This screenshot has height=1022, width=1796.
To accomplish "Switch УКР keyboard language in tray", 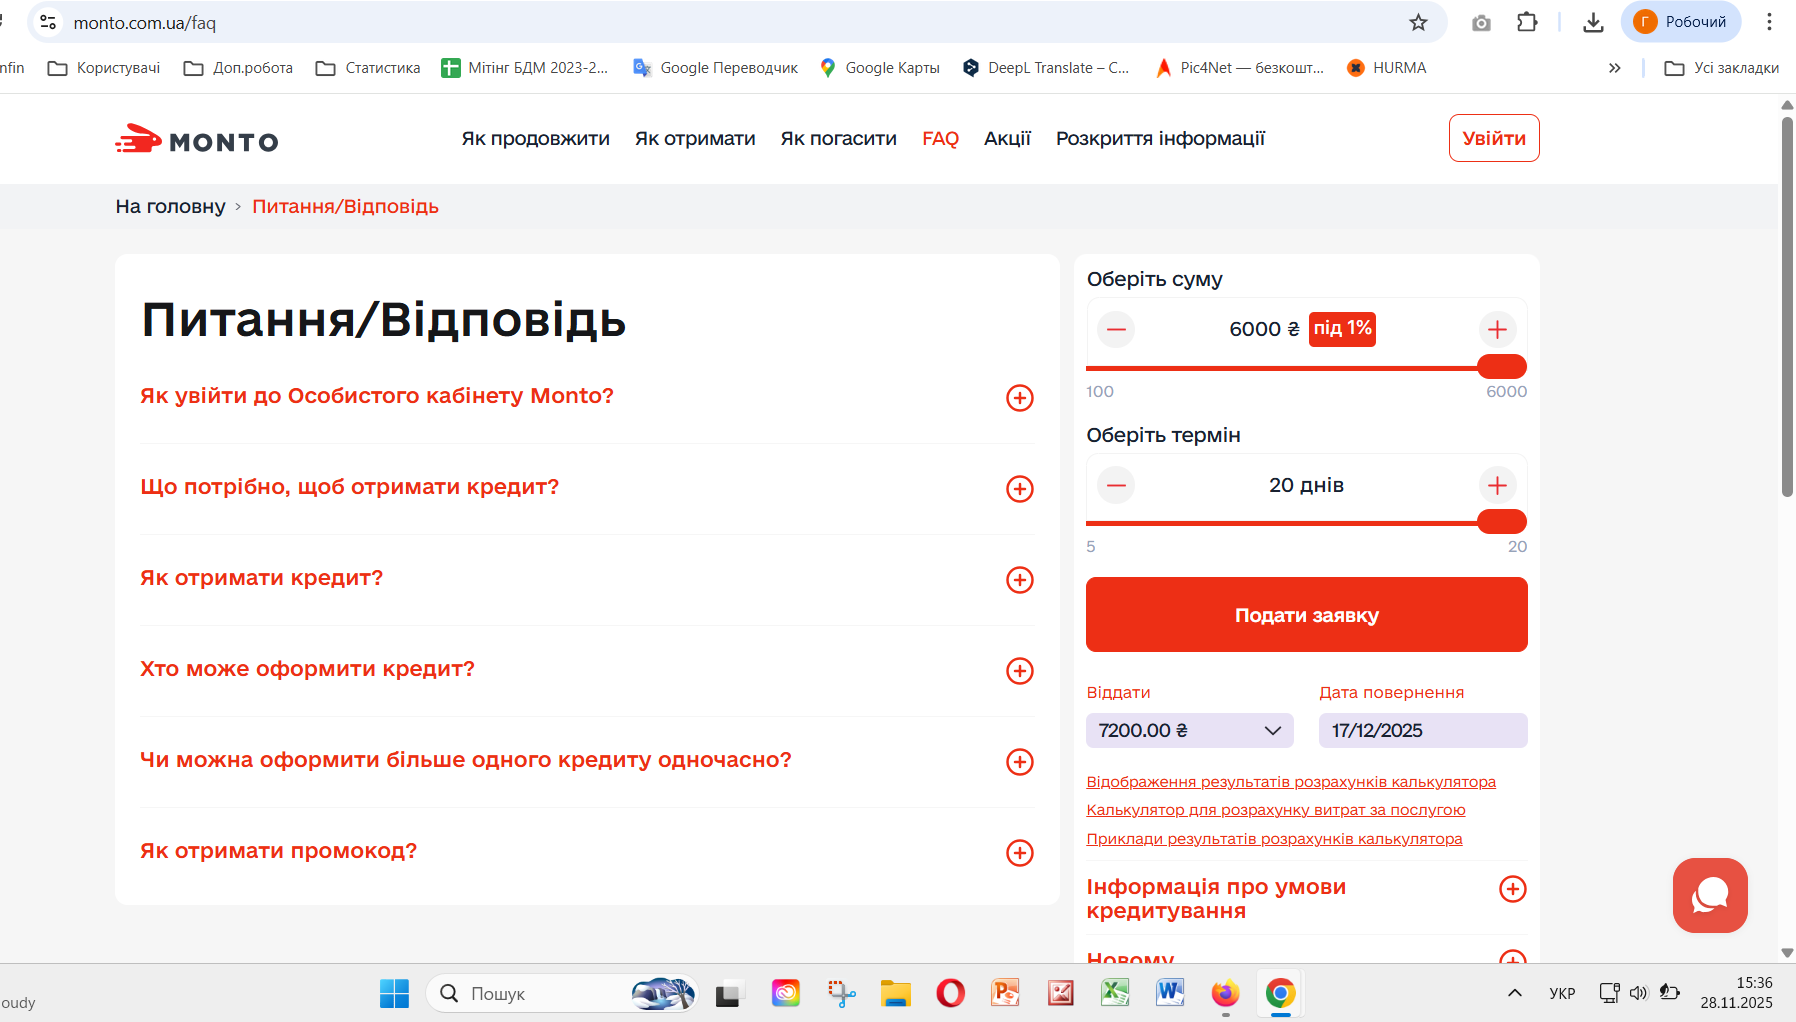I will click(x=1562, y=993).
